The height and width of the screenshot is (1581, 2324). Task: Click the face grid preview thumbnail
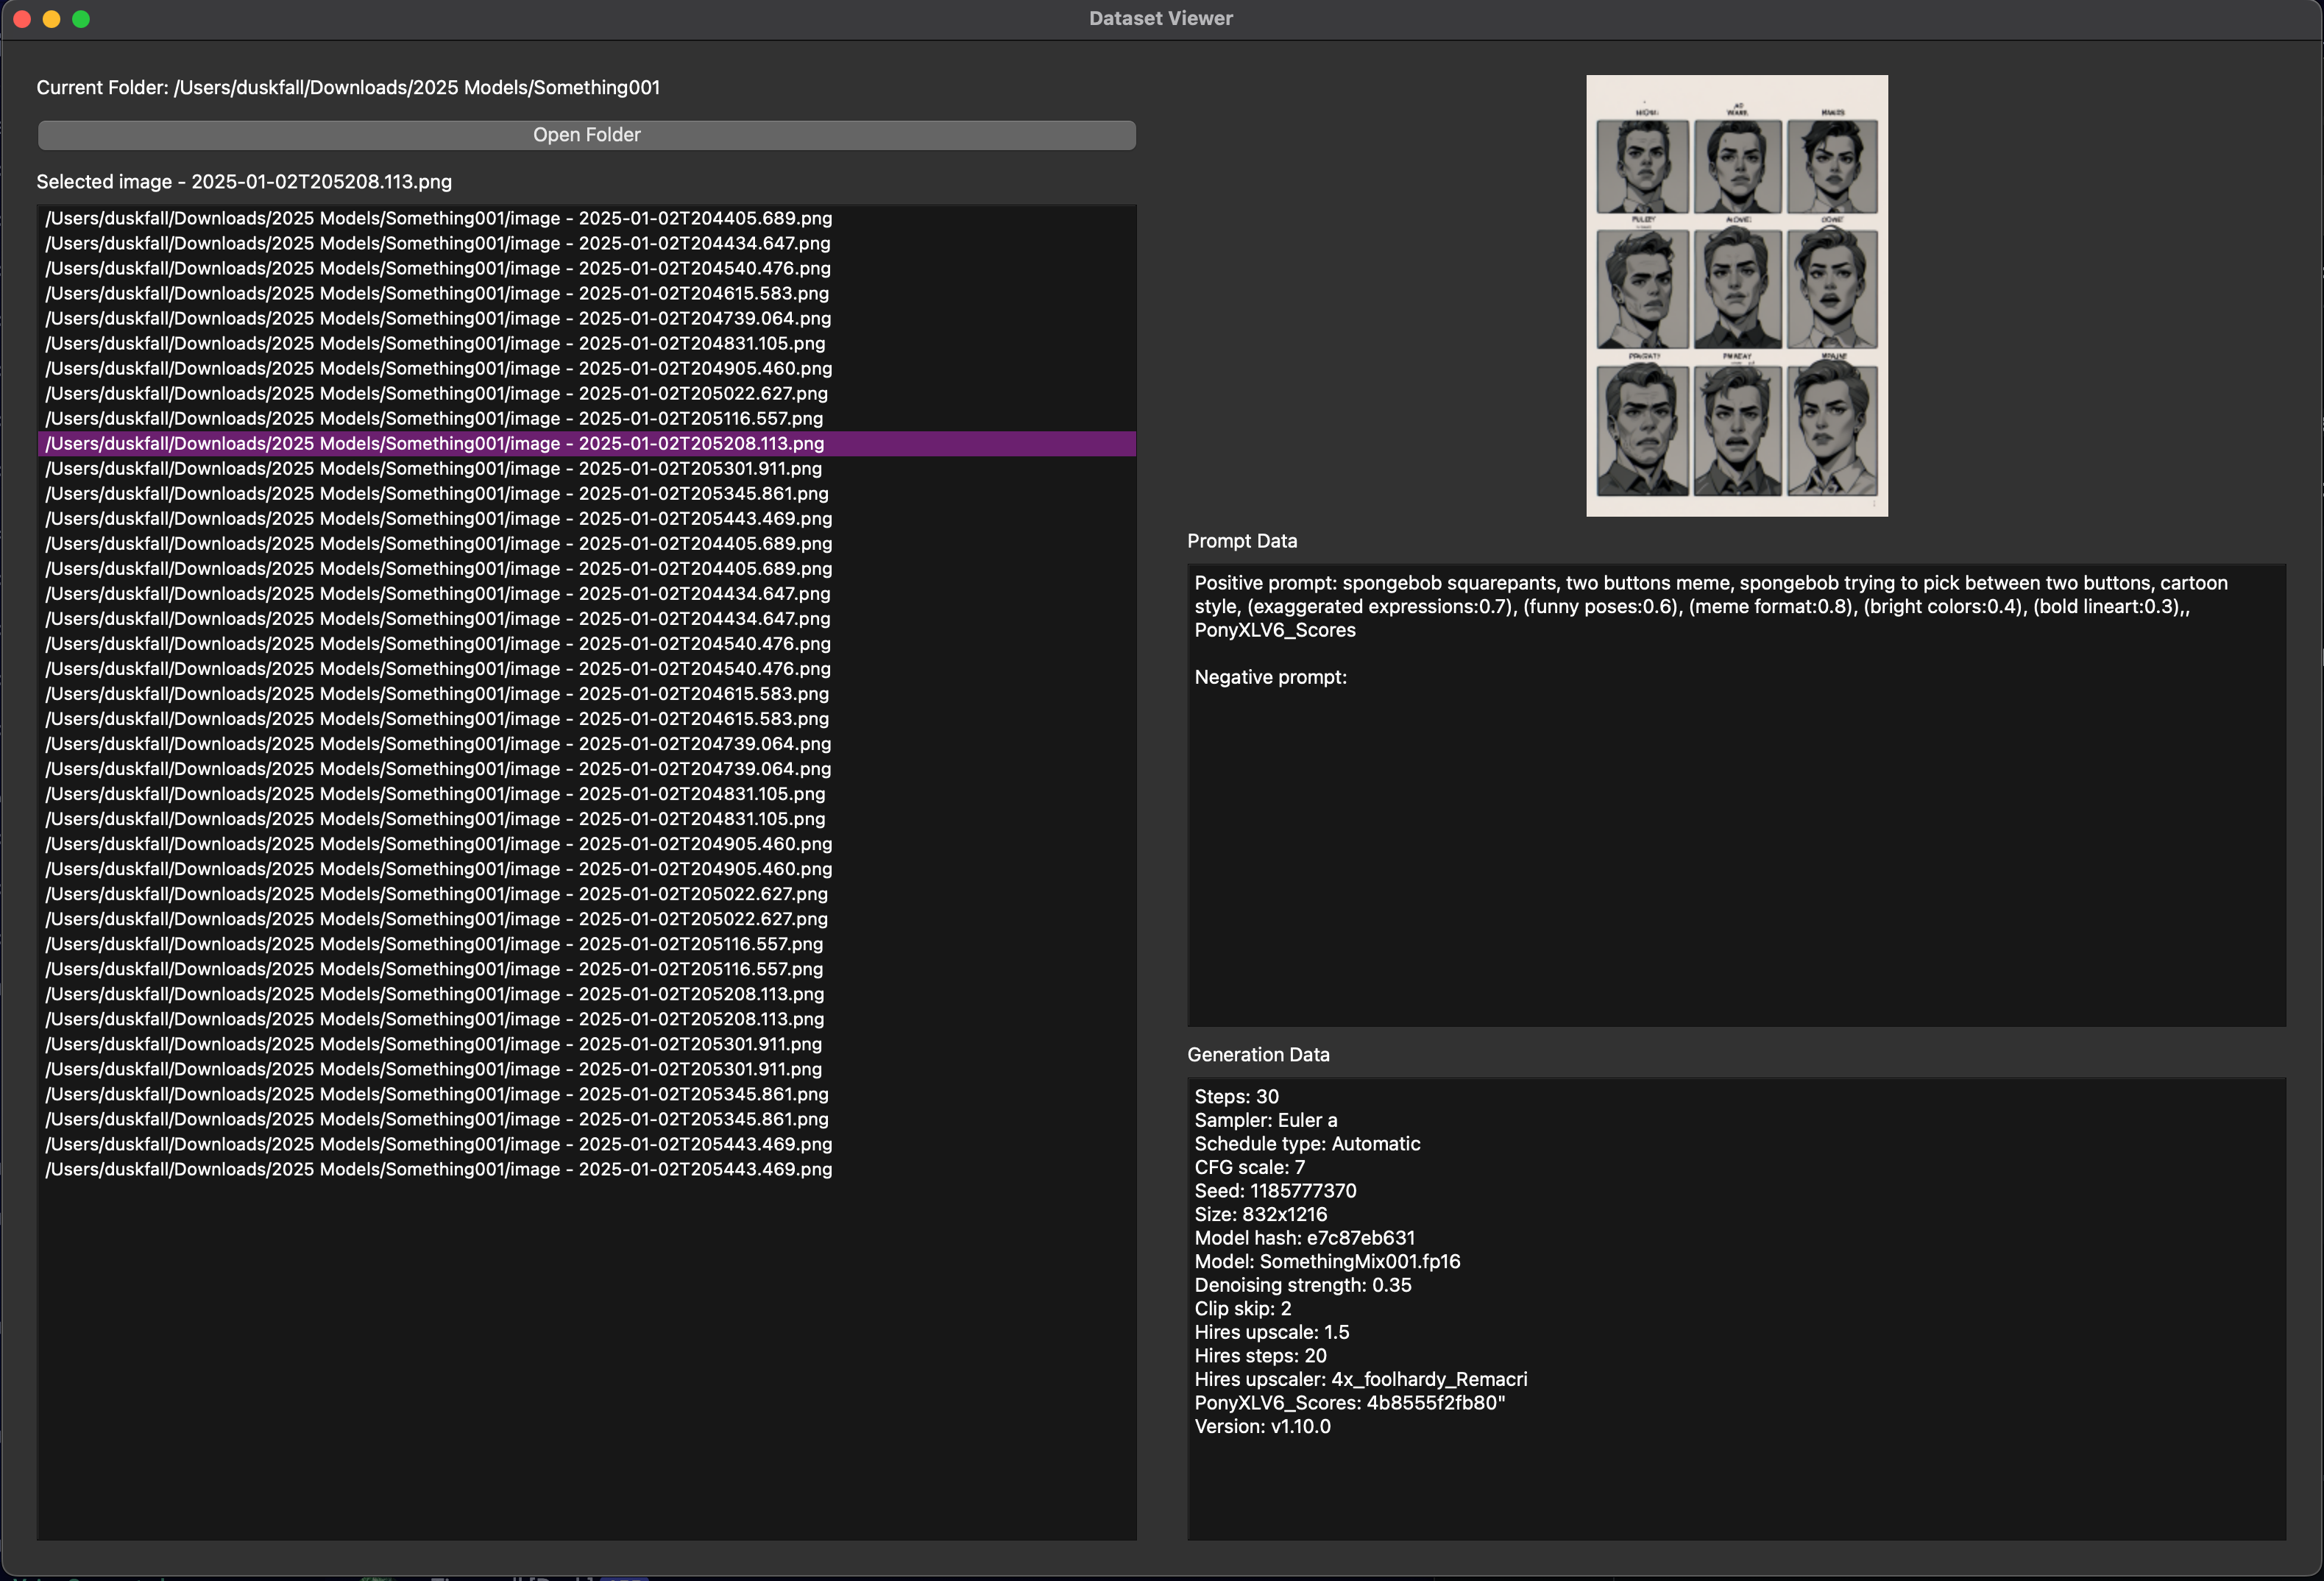[1736, 296]
